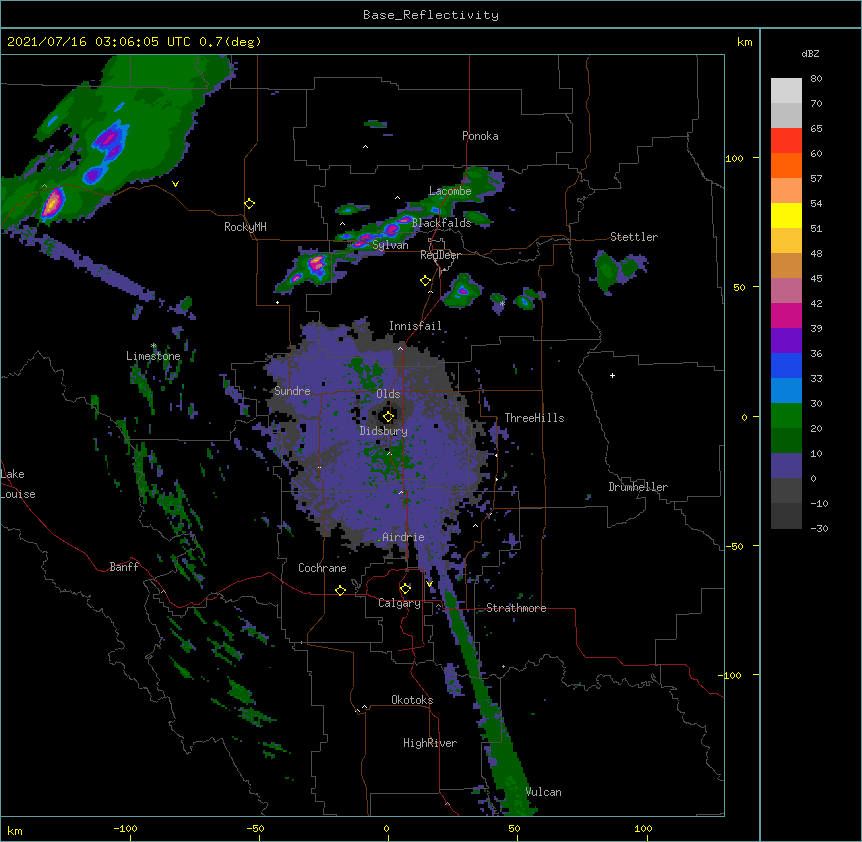This screenshot has width=862, height=842.
Task: Click the Vulcan label
Action: pos(543,792)
